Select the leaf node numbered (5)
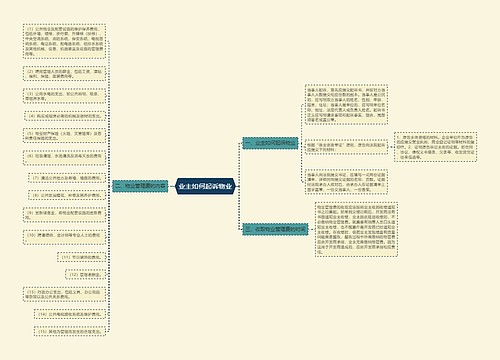This screenshot has width=500, height=360. (64, 135)
